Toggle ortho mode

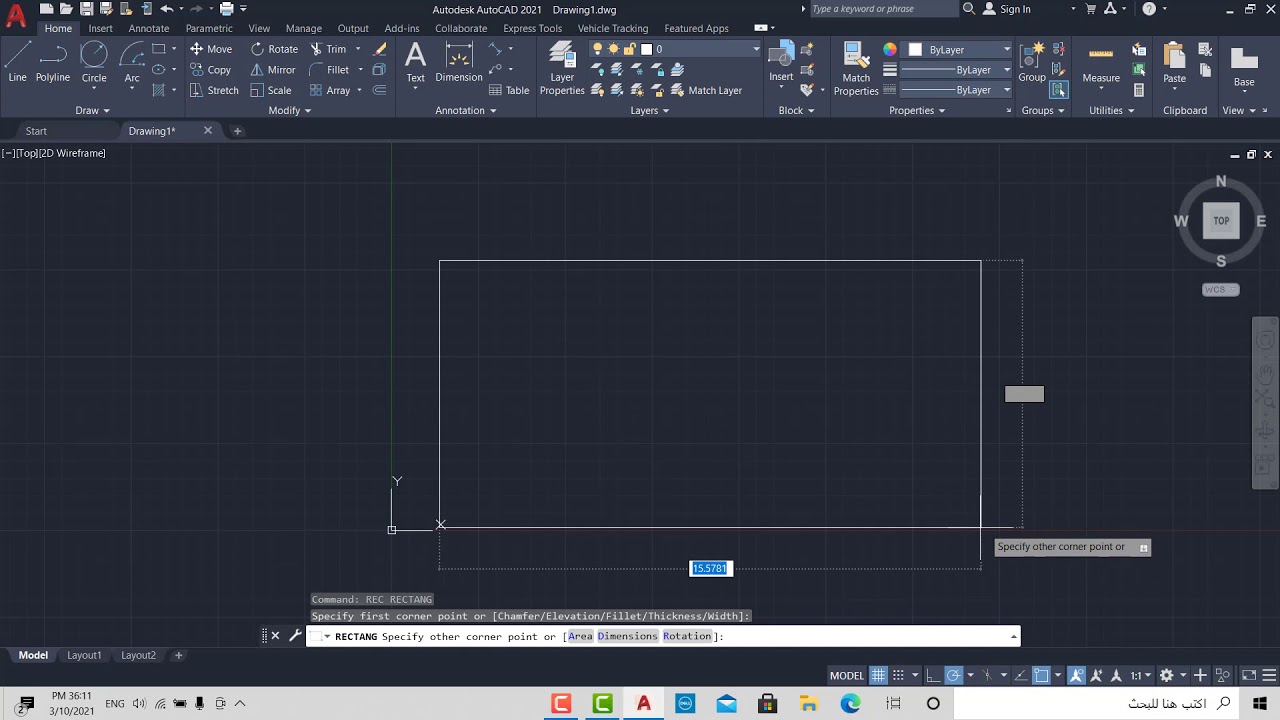932,675
